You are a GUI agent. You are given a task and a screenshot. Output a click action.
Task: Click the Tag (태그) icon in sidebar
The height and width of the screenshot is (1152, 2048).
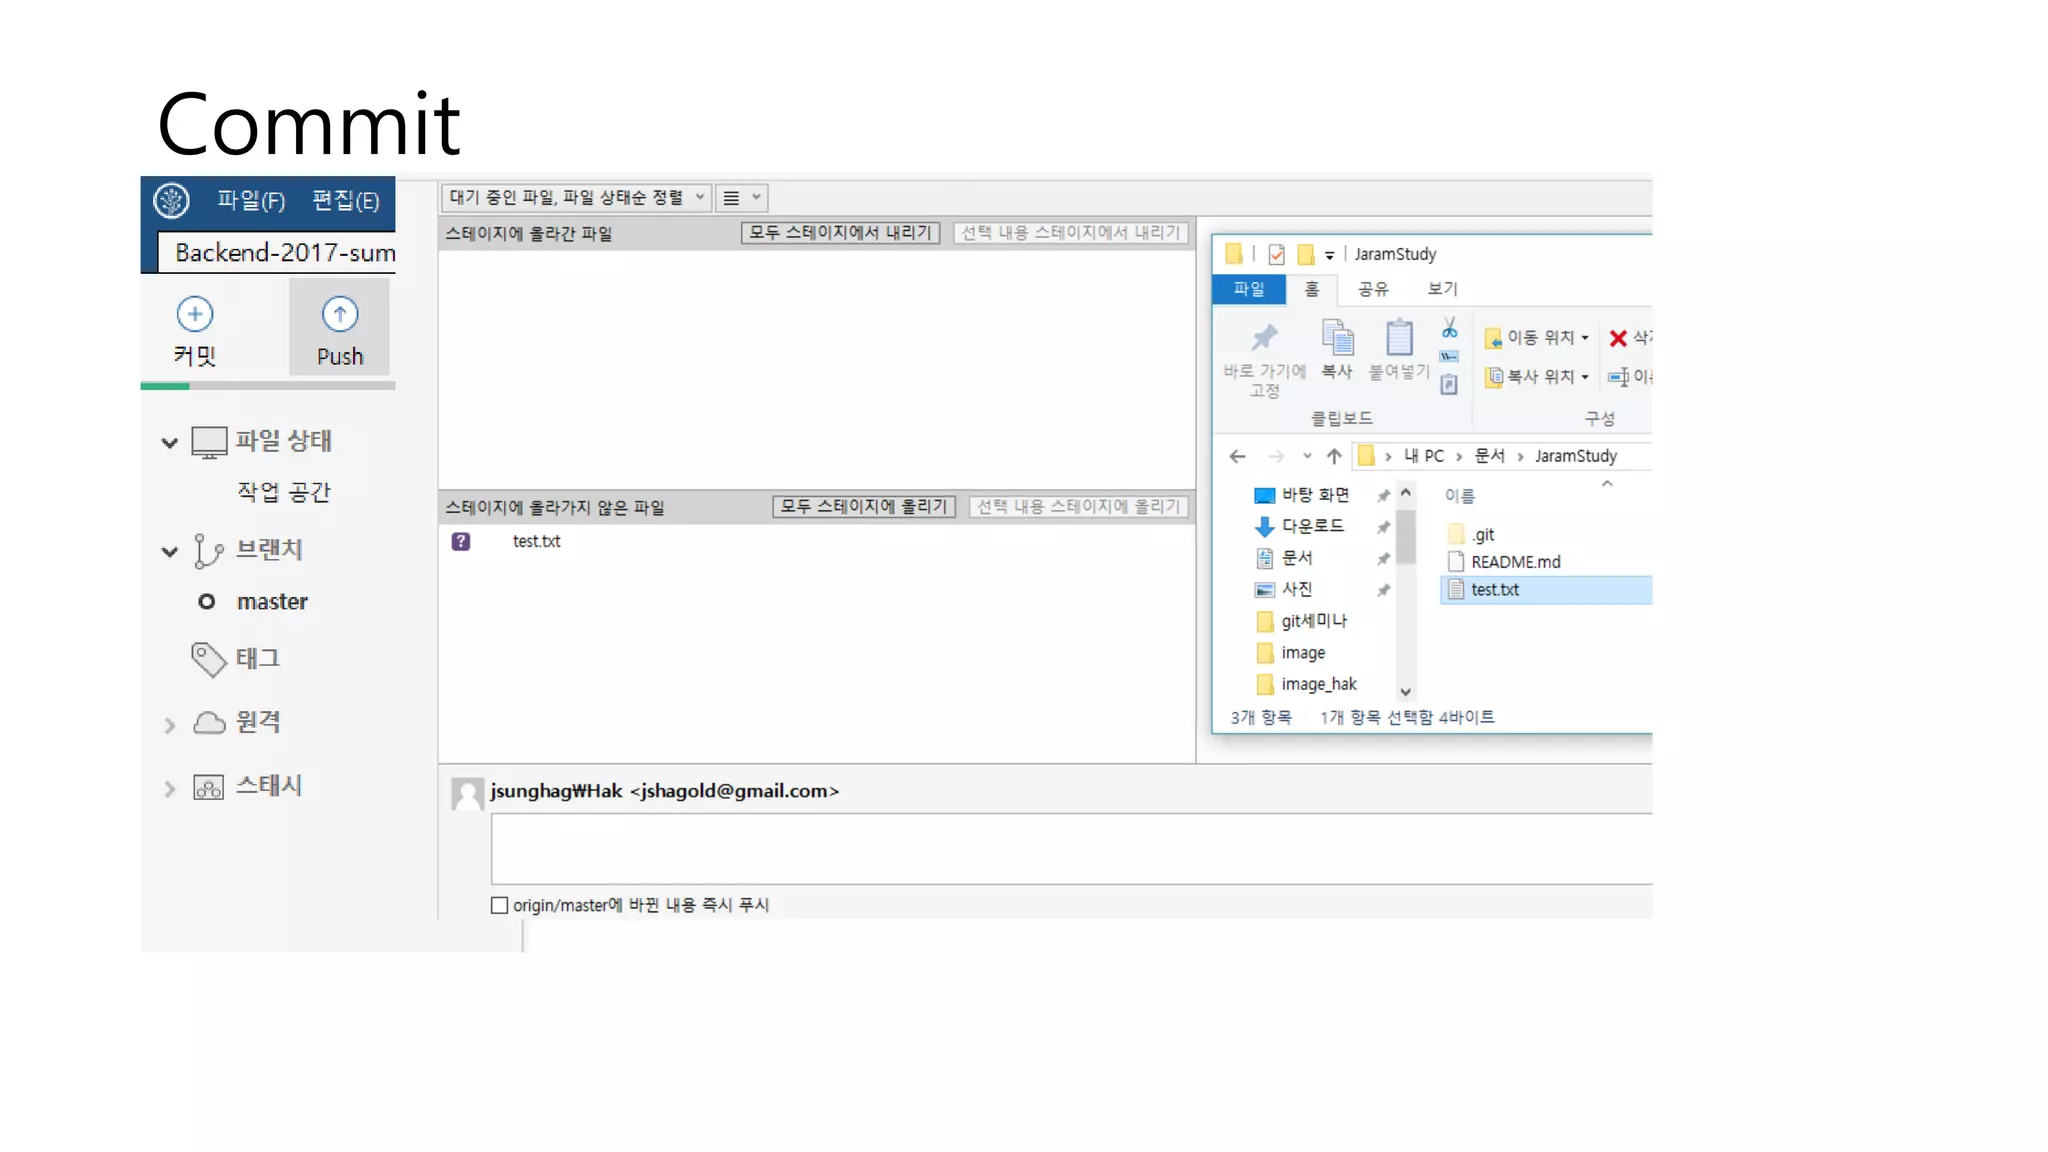pos(208,659)
